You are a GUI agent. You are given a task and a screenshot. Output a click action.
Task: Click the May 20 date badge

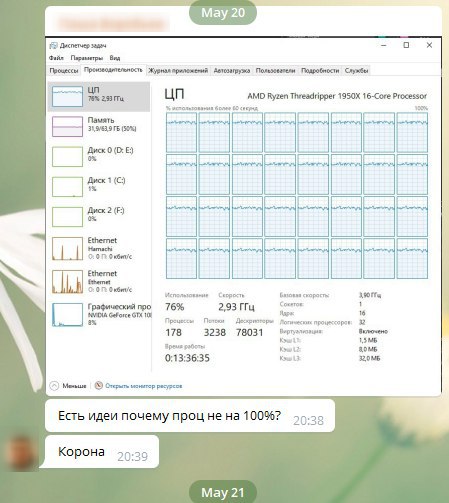(x=223, y=13)
